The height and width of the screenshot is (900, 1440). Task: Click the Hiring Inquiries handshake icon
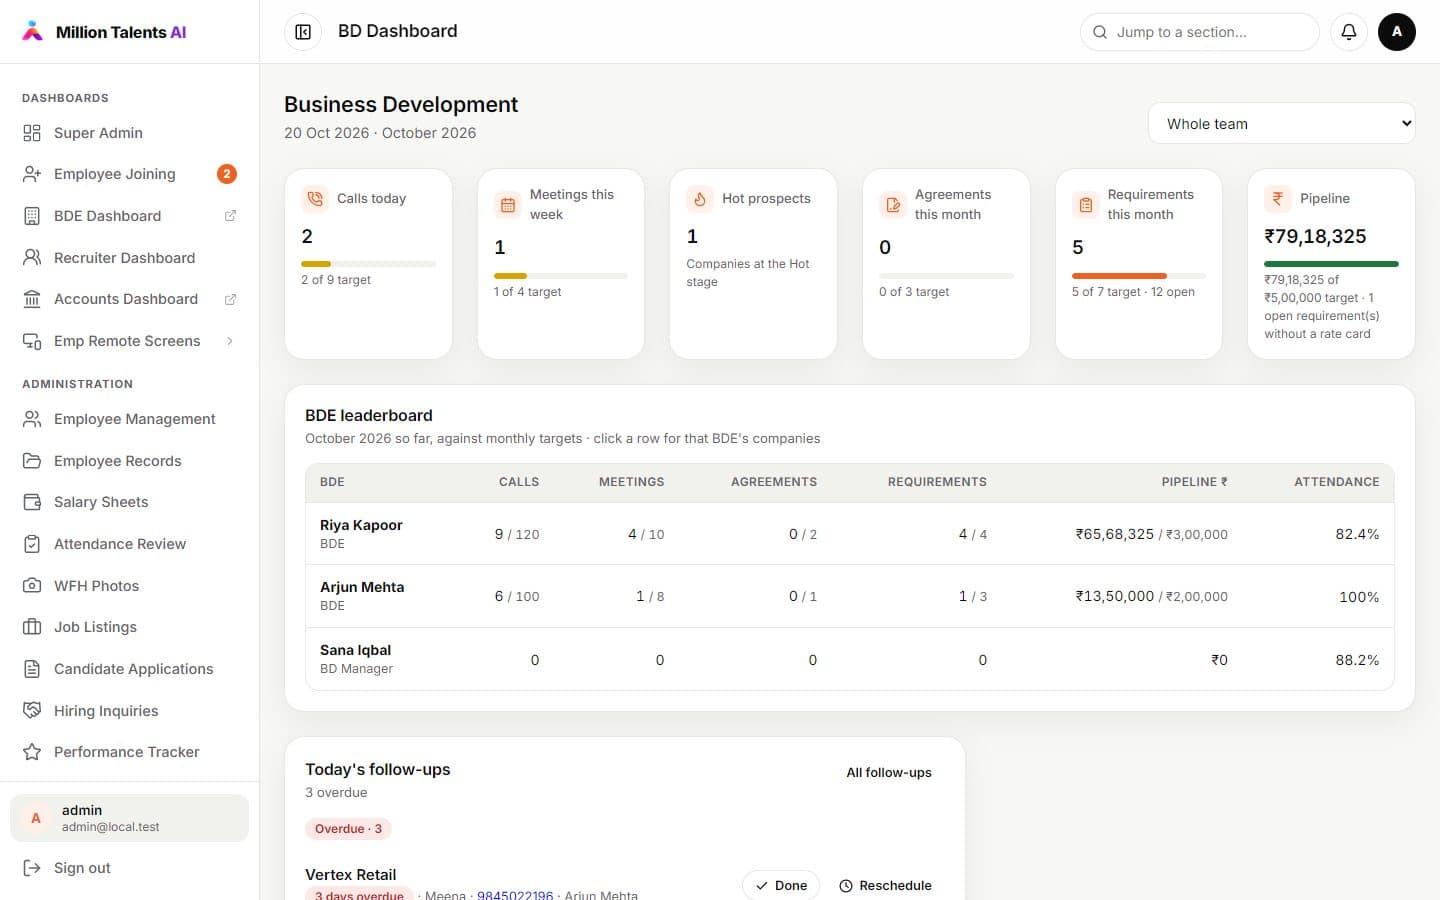point(32,711)
